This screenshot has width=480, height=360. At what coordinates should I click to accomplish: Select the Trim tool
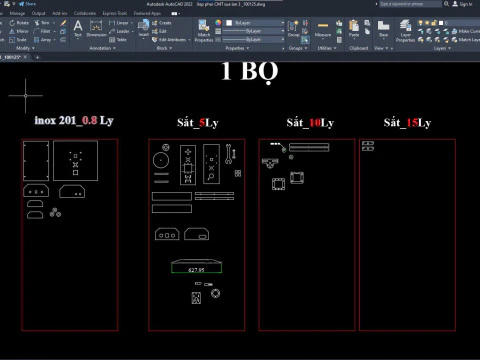[42, 23]
